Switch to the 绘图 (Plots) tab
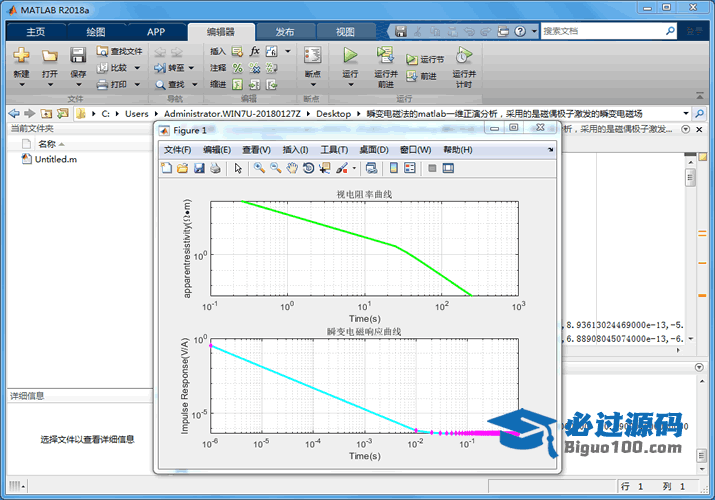 click(x=96, y=32)
